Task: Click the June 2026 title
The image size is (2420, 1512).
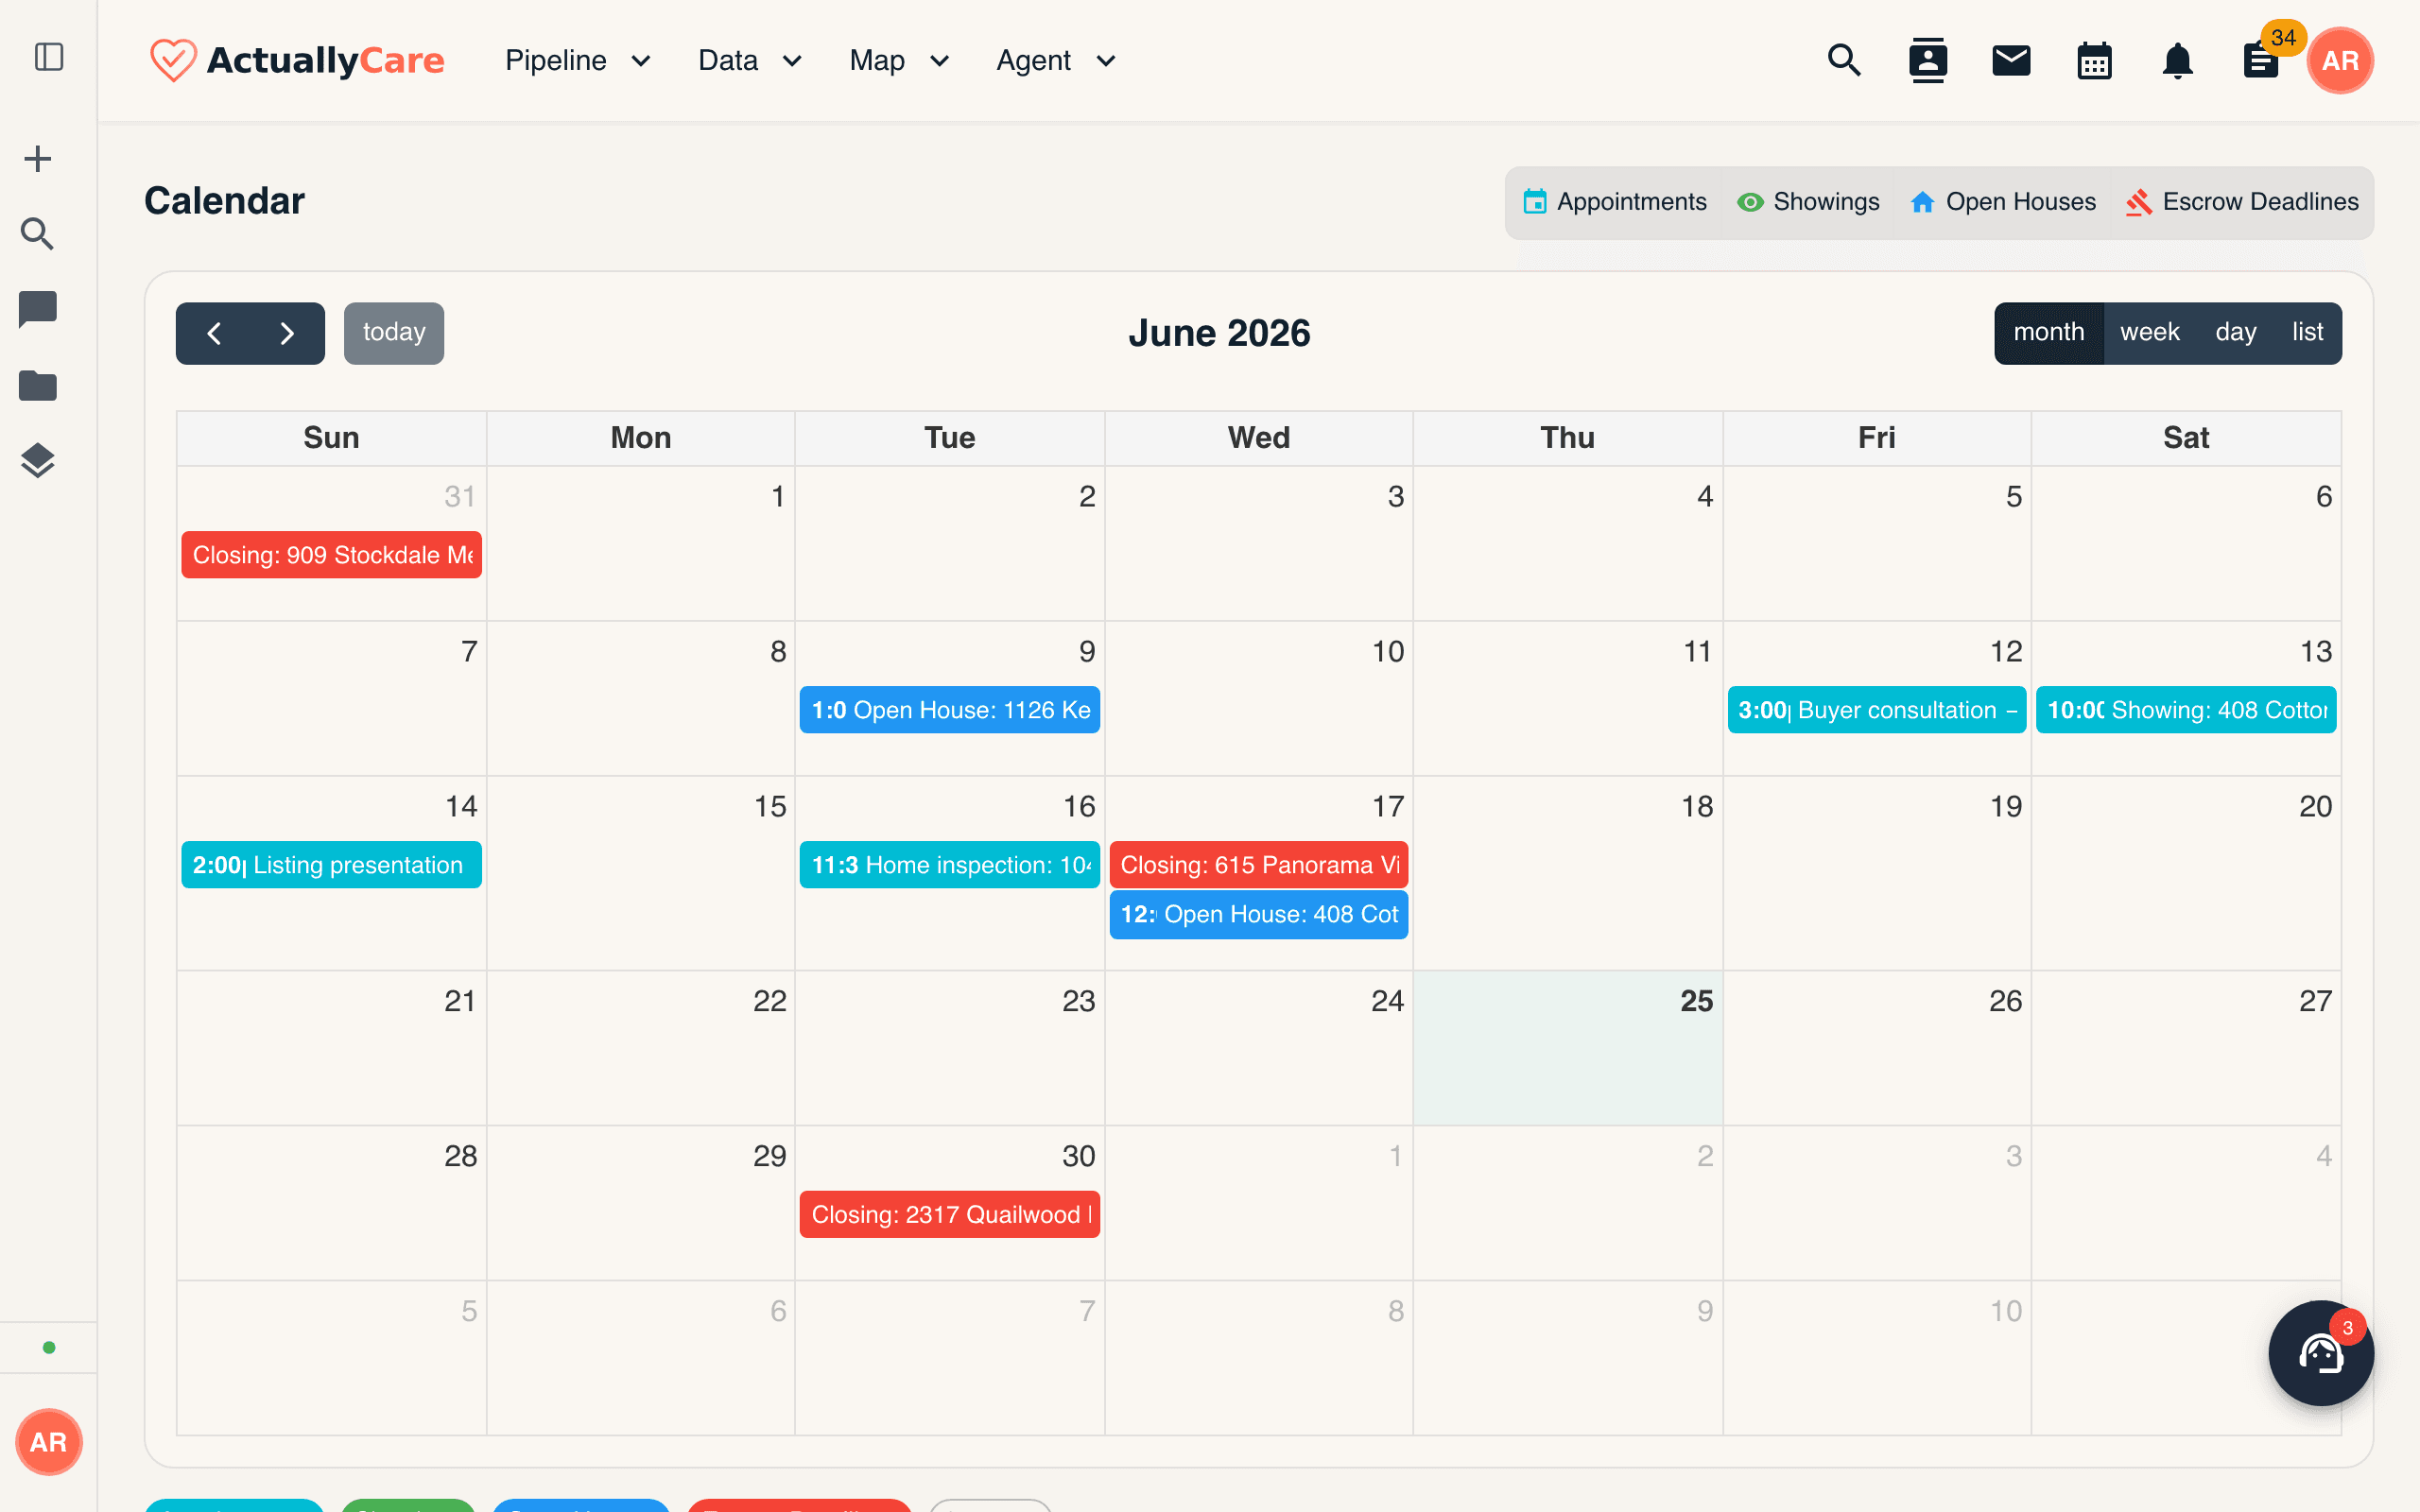Action: coord(1219,333)
